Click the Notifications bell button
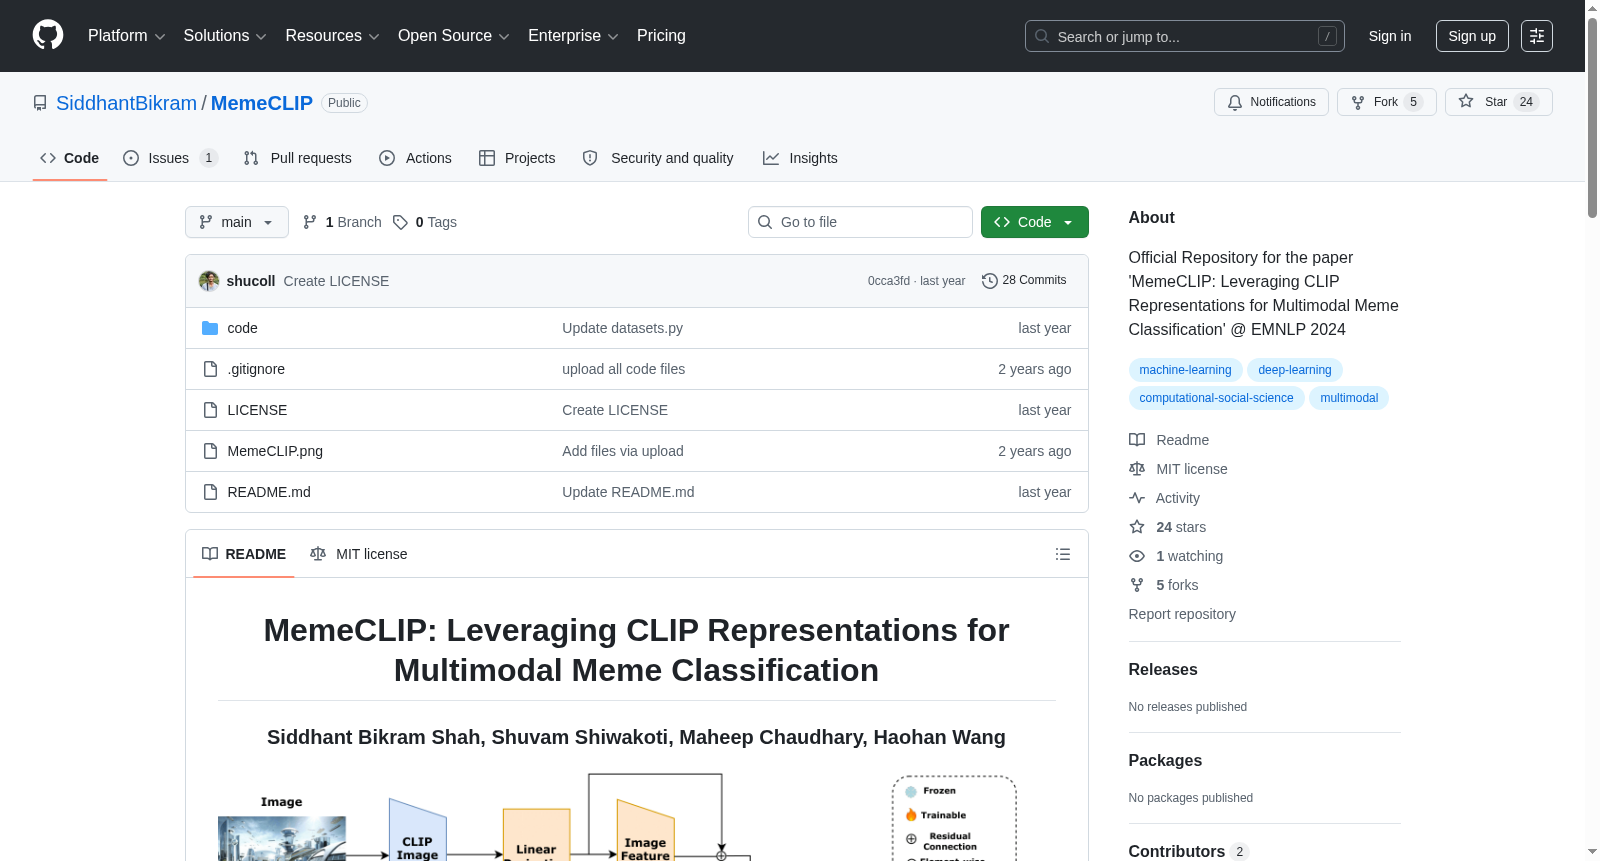Image resolution: width=1600 pixels, height=861 pixels. tap(1271, 102)
